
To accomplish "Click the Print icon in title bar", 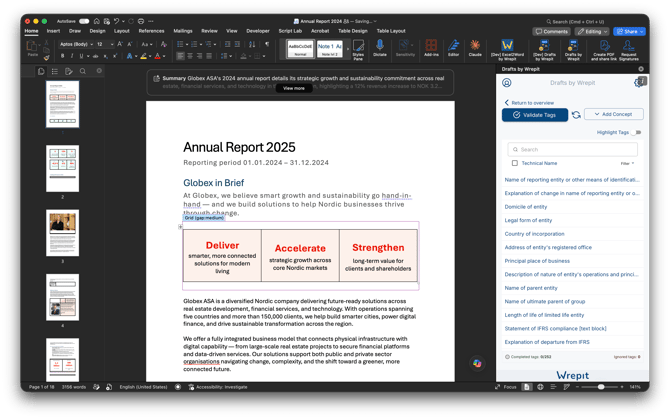I will coord(141,21).
